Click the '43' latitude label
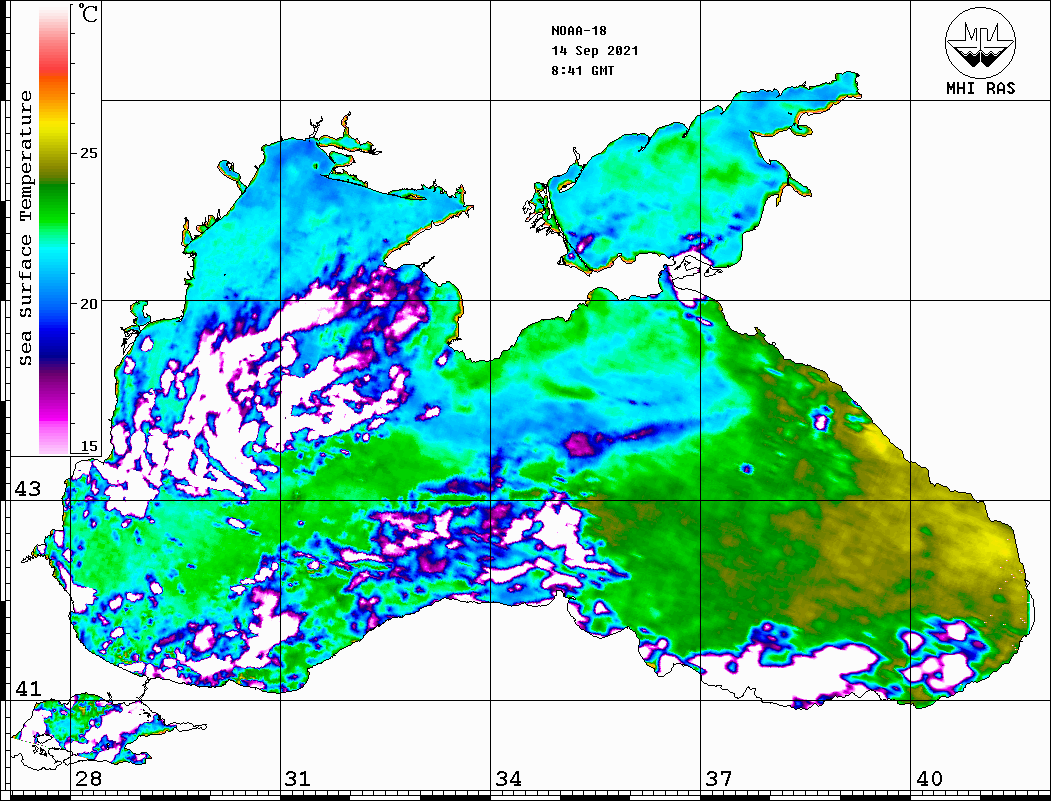This screenshot has height=801, width=1051. point(27,489)
